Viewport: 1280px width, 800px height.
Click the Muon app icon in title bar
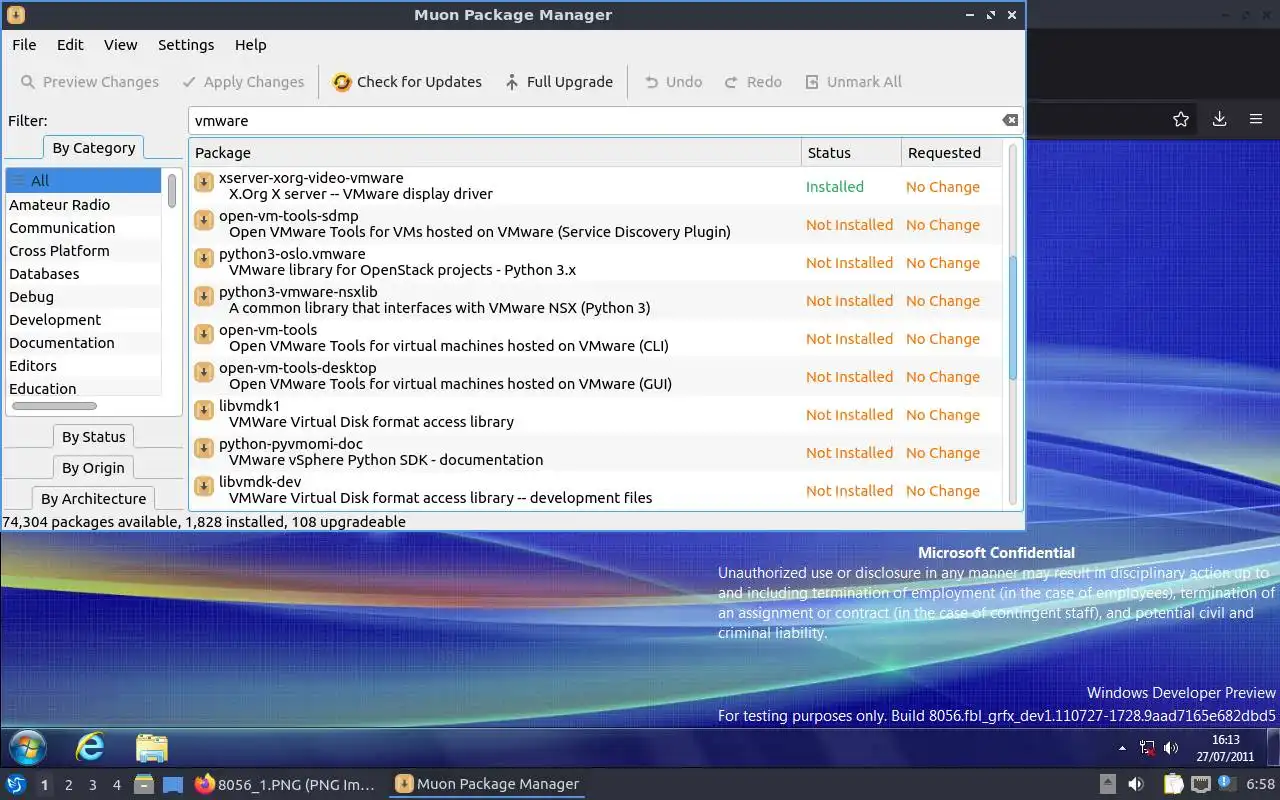(15, 15)
